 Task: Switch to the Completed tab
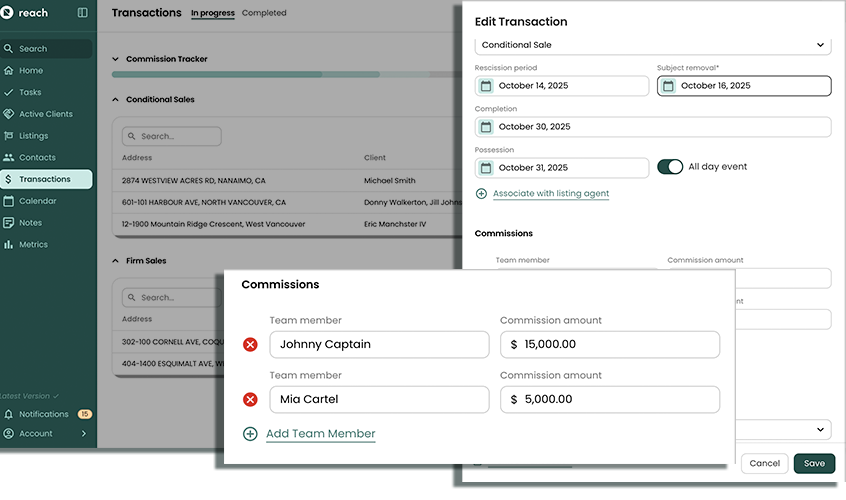[264, 13]
